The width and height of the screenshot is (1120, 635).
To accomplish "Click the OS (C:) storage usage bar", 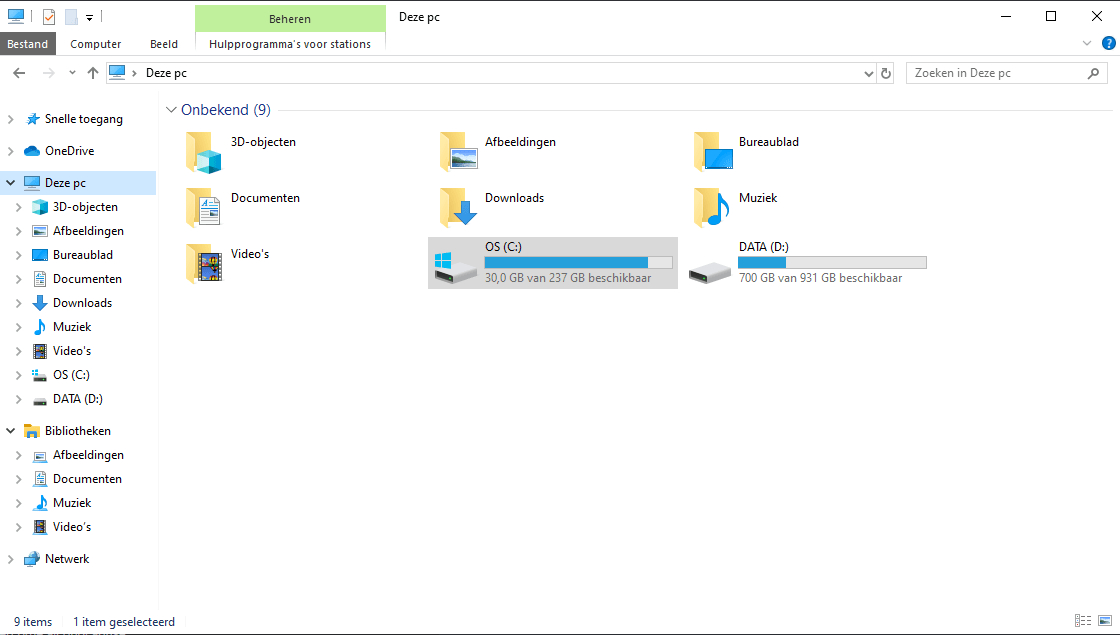I will click(x=579, y=263).
